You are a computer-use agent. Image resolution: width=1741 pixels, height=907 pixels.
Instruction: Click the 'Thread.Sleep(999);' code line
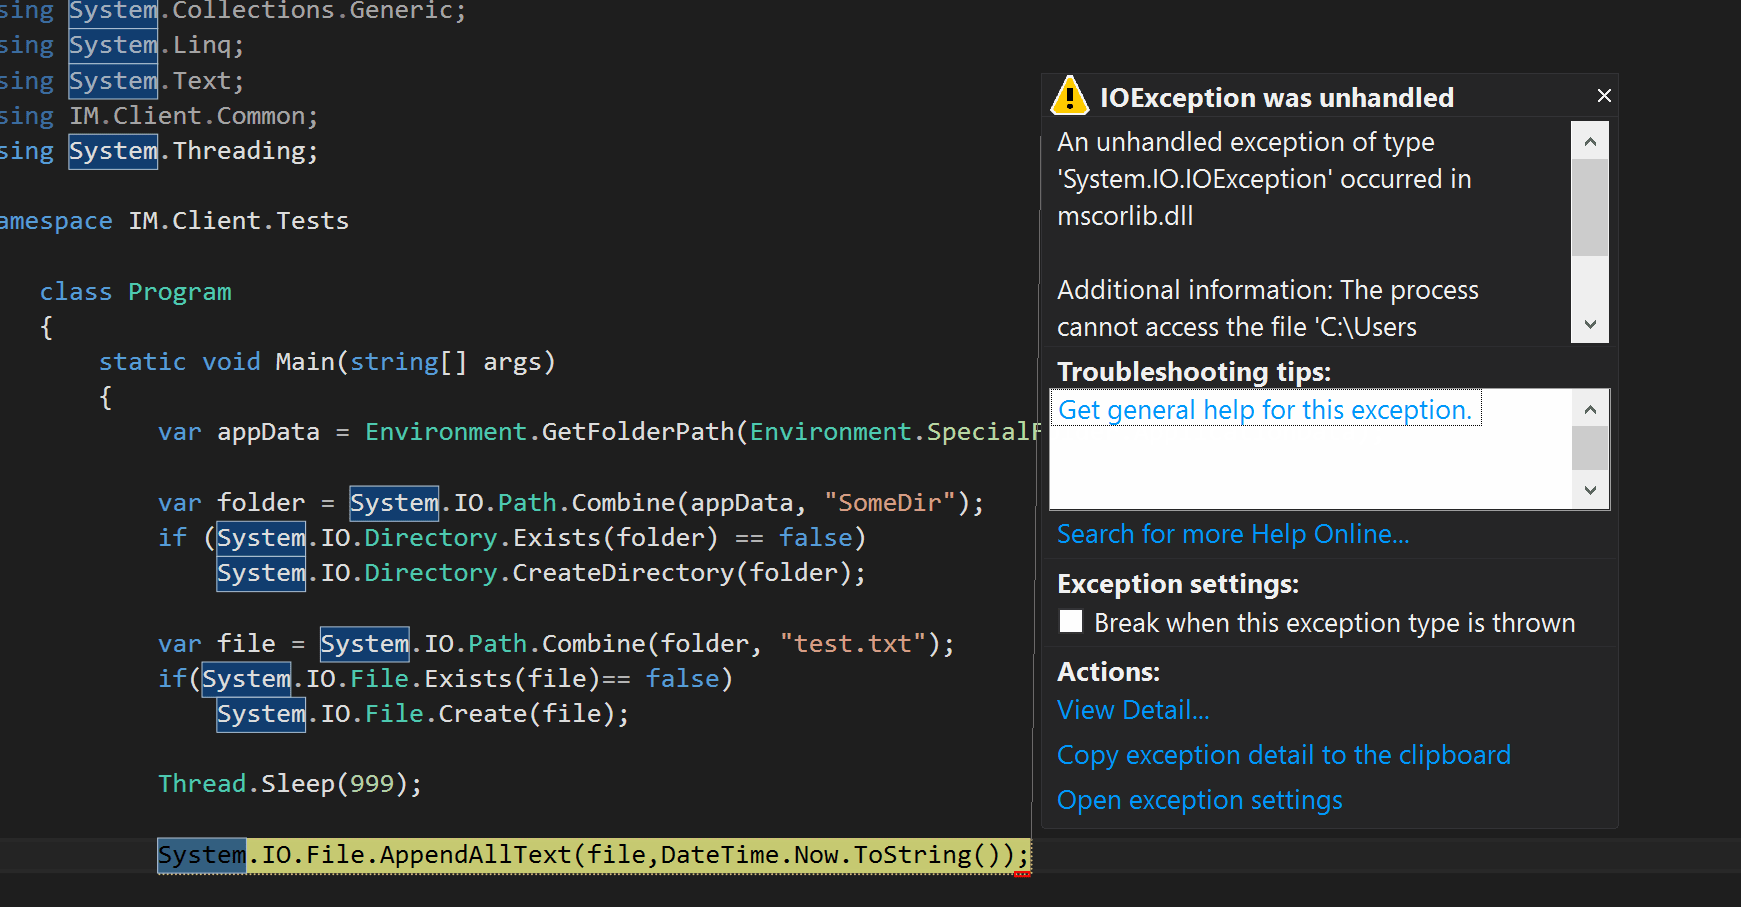(290, 783)
